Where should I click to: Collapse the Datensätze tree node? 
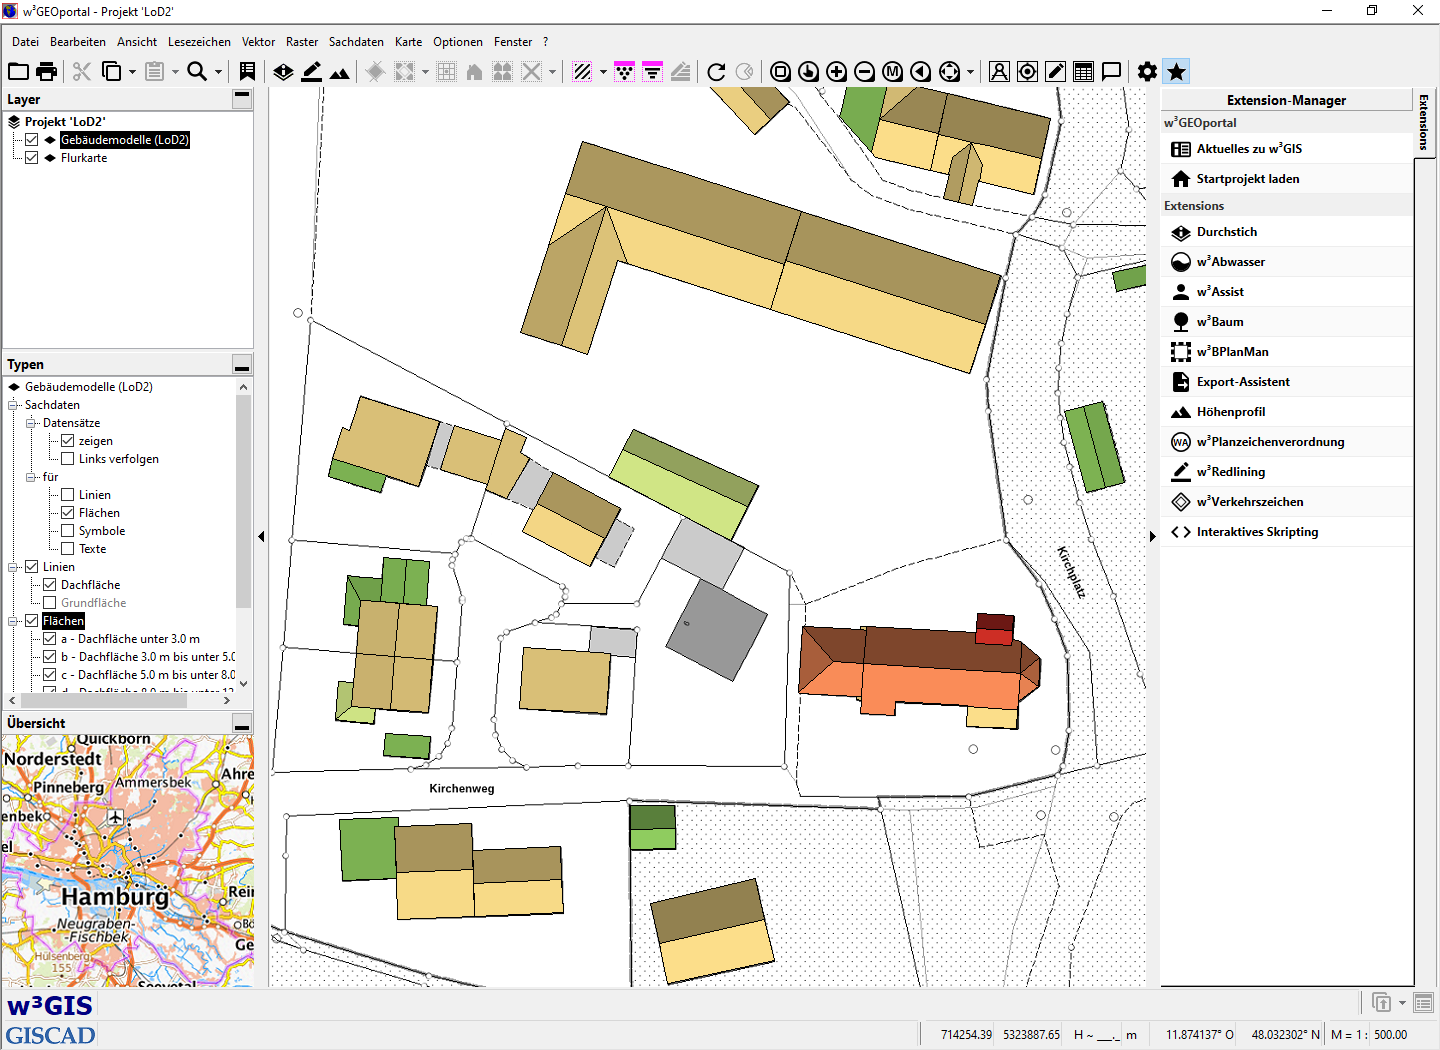coord(32,423)
